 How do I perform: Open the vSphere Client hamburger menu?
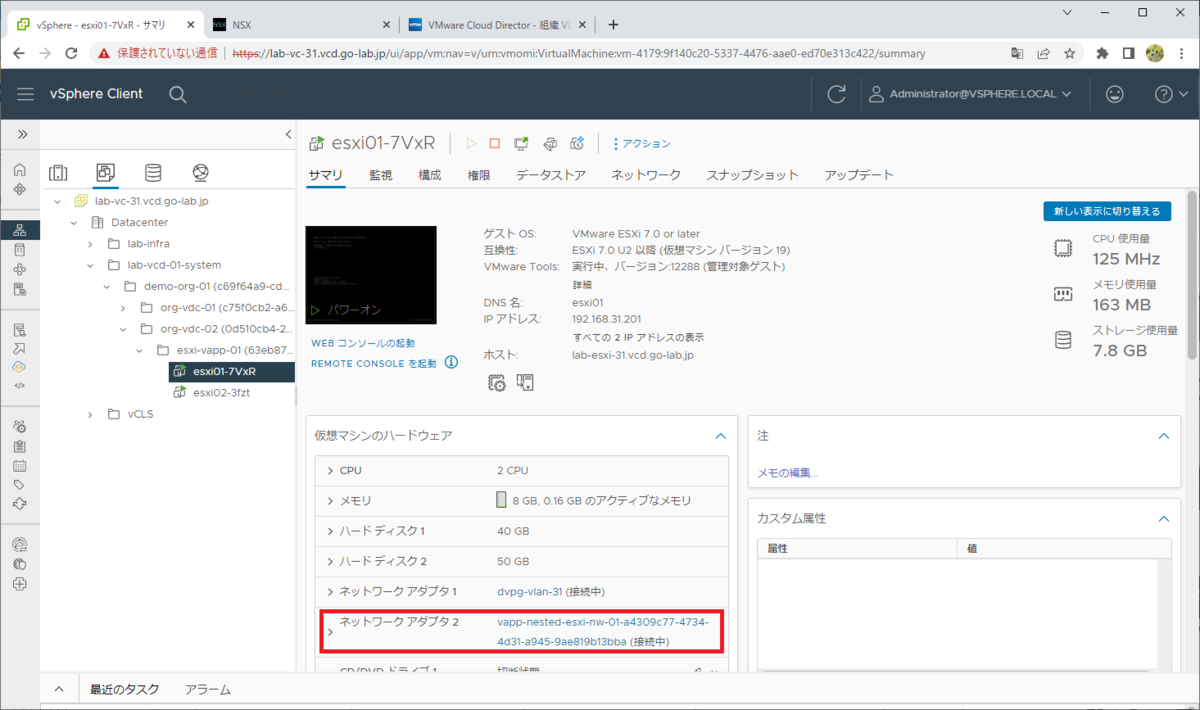[x=25, y=94]
